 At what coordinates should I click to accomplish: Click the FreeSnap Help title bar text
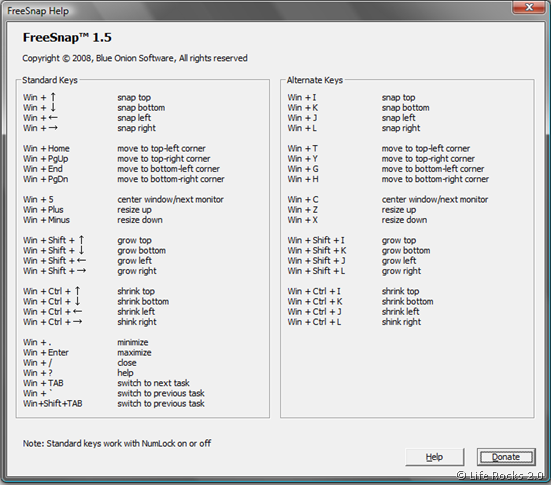tap(38, 11)
